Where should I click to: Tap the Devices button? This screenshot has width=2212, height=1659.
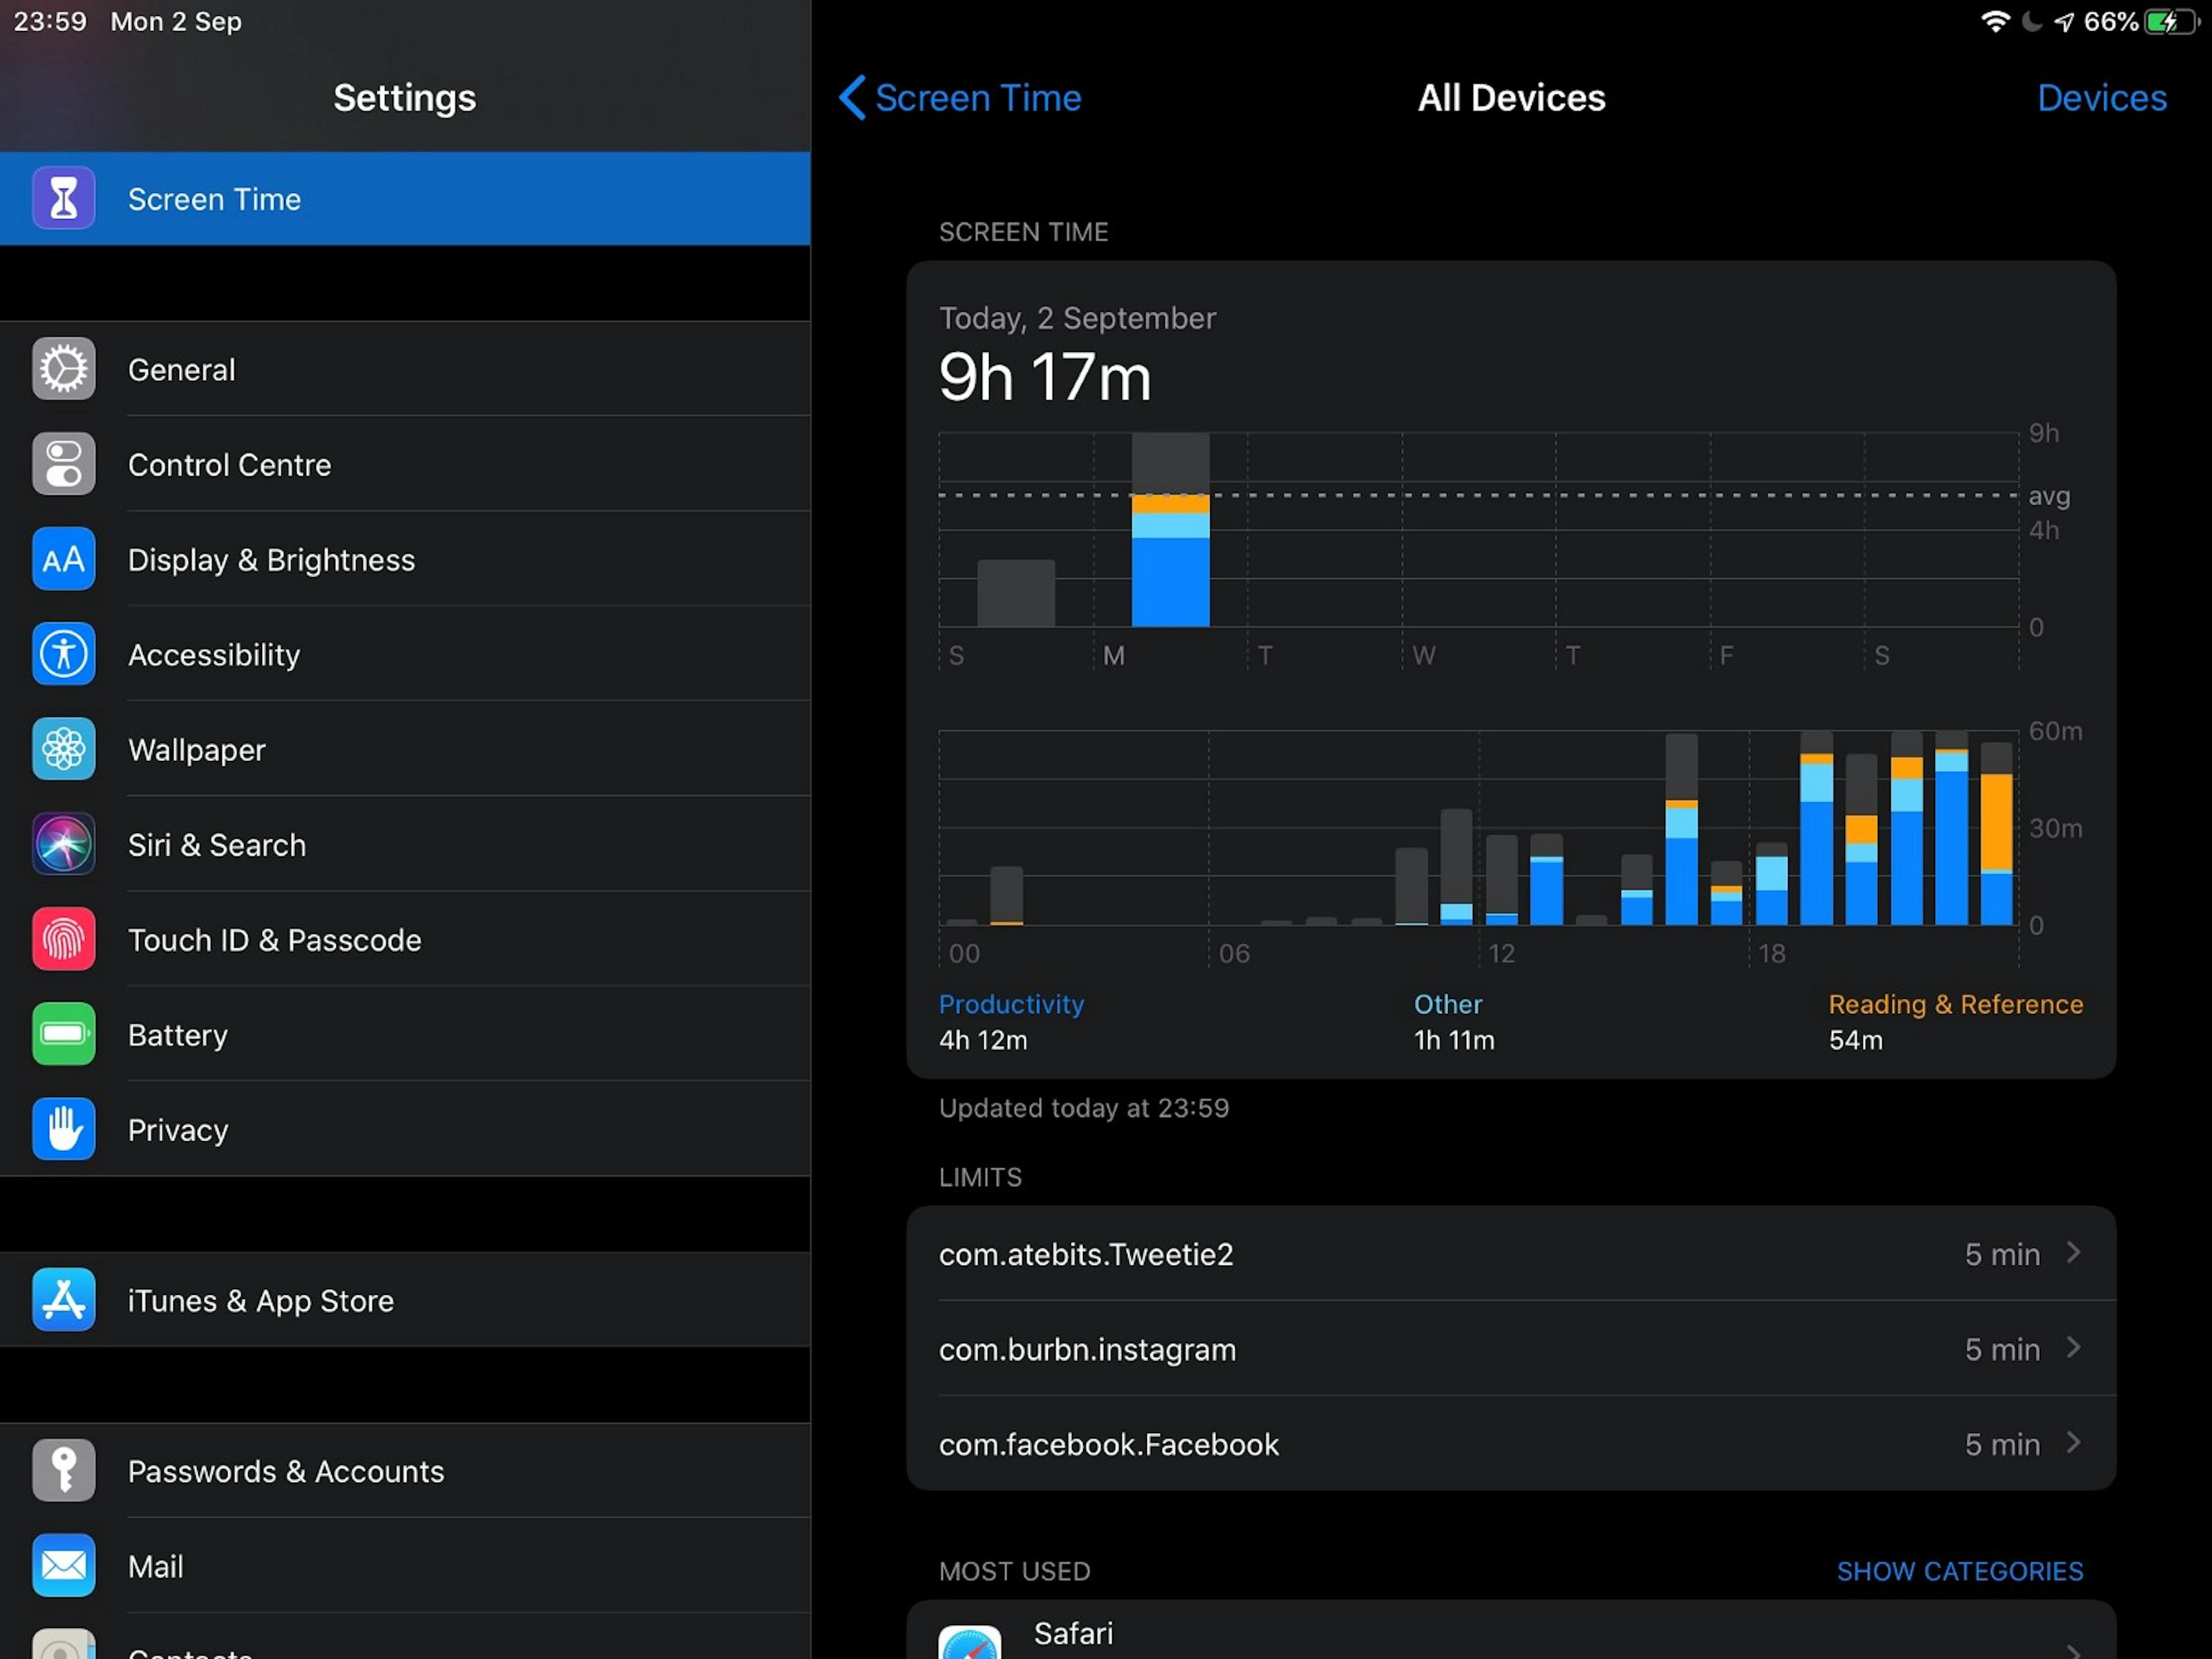click(2102, 98)
